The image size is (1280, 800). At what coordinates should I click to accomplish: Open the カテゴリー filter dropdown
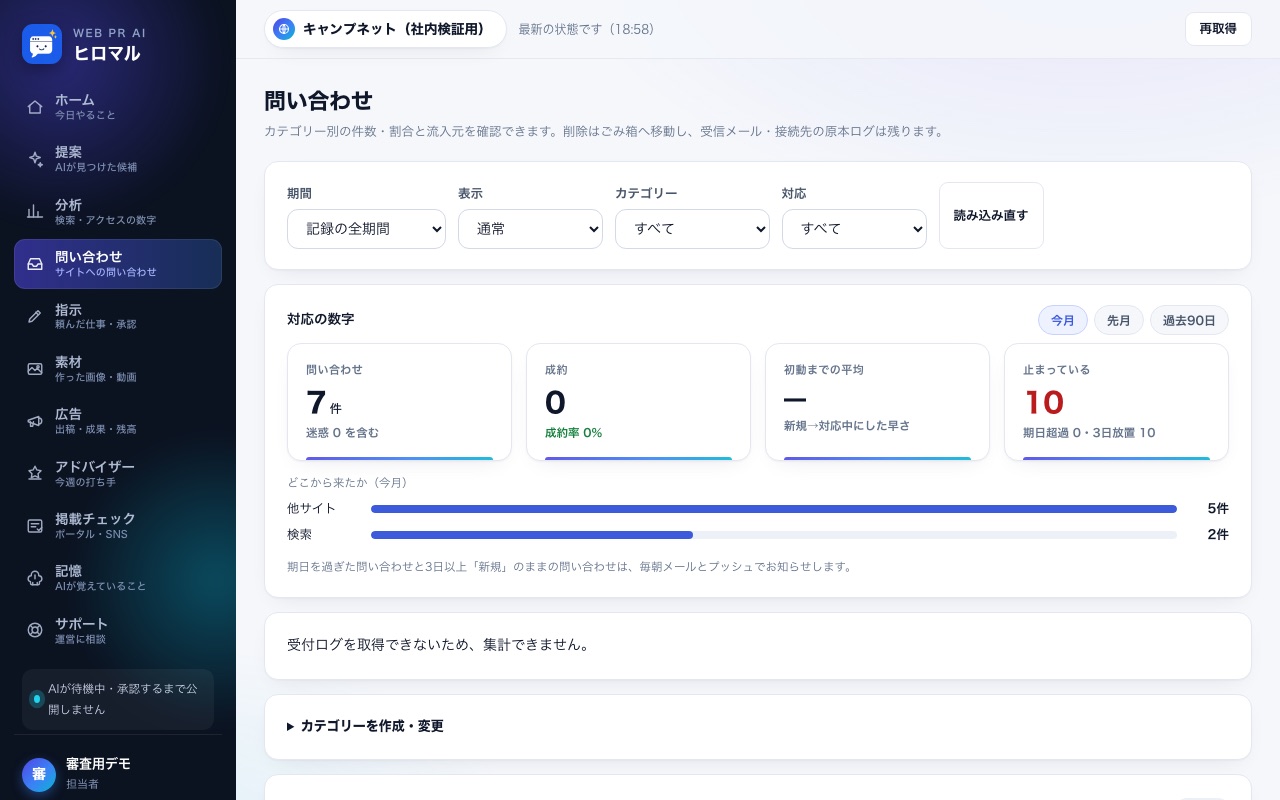click(692, 229)
